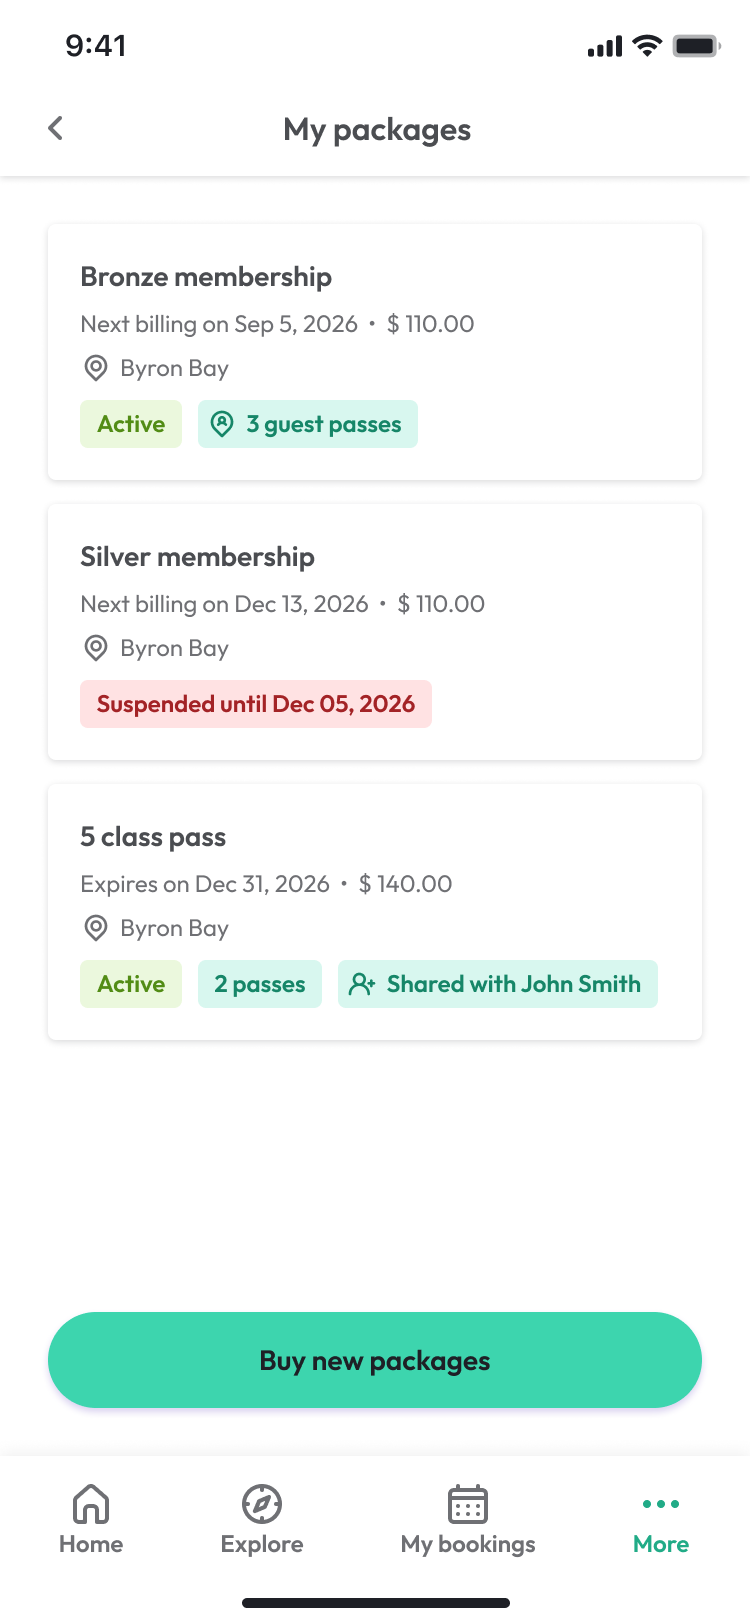Switch to the My bookings tab label
The width and height of the screenshot is (750, 1624).
468,1544
